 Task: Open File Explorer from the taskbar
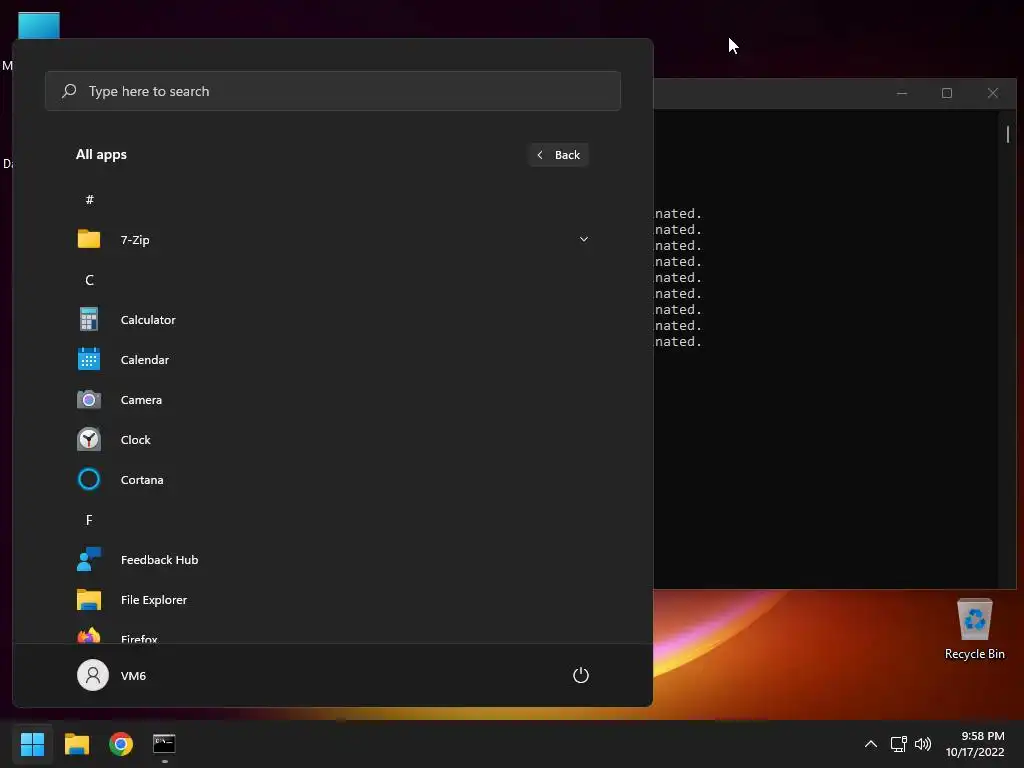point(76,744)
